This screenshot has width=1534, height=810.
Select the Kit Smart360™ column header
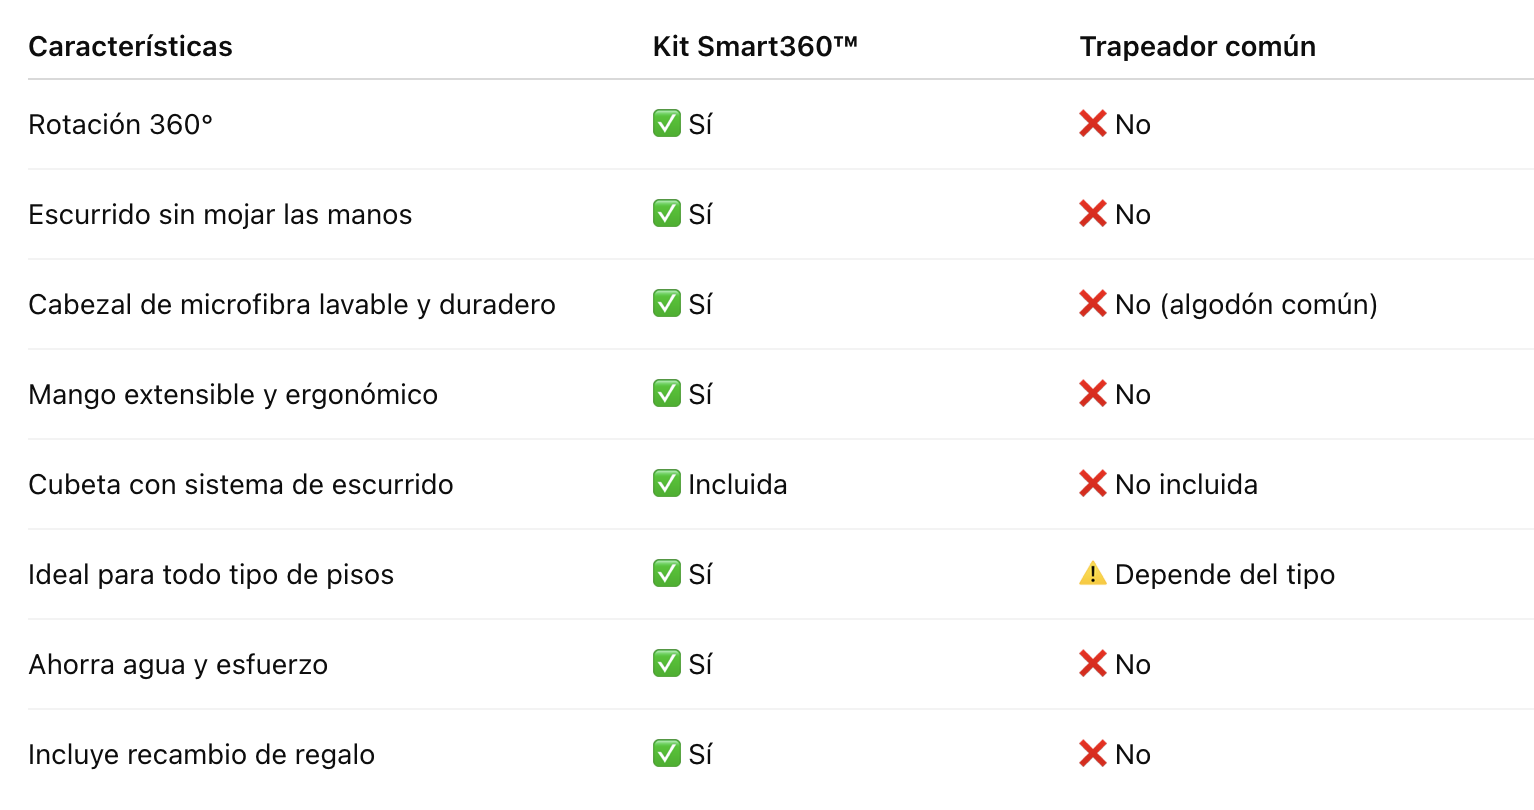755,46
